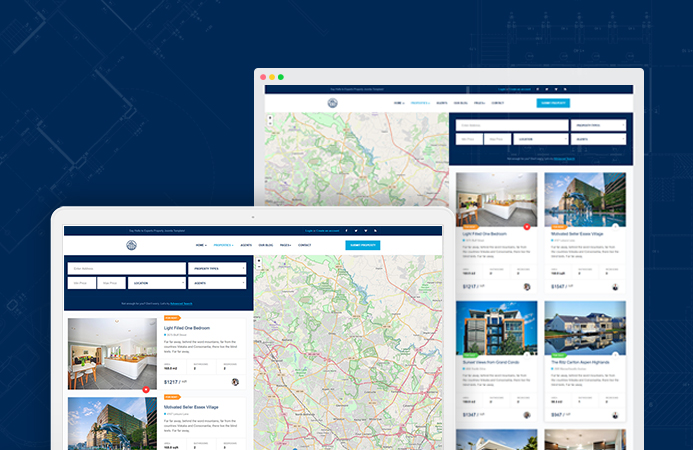This screenshot has width=693, height=450.
Task: Open the Agents dropdown in front window
Action: click(217, 283)
